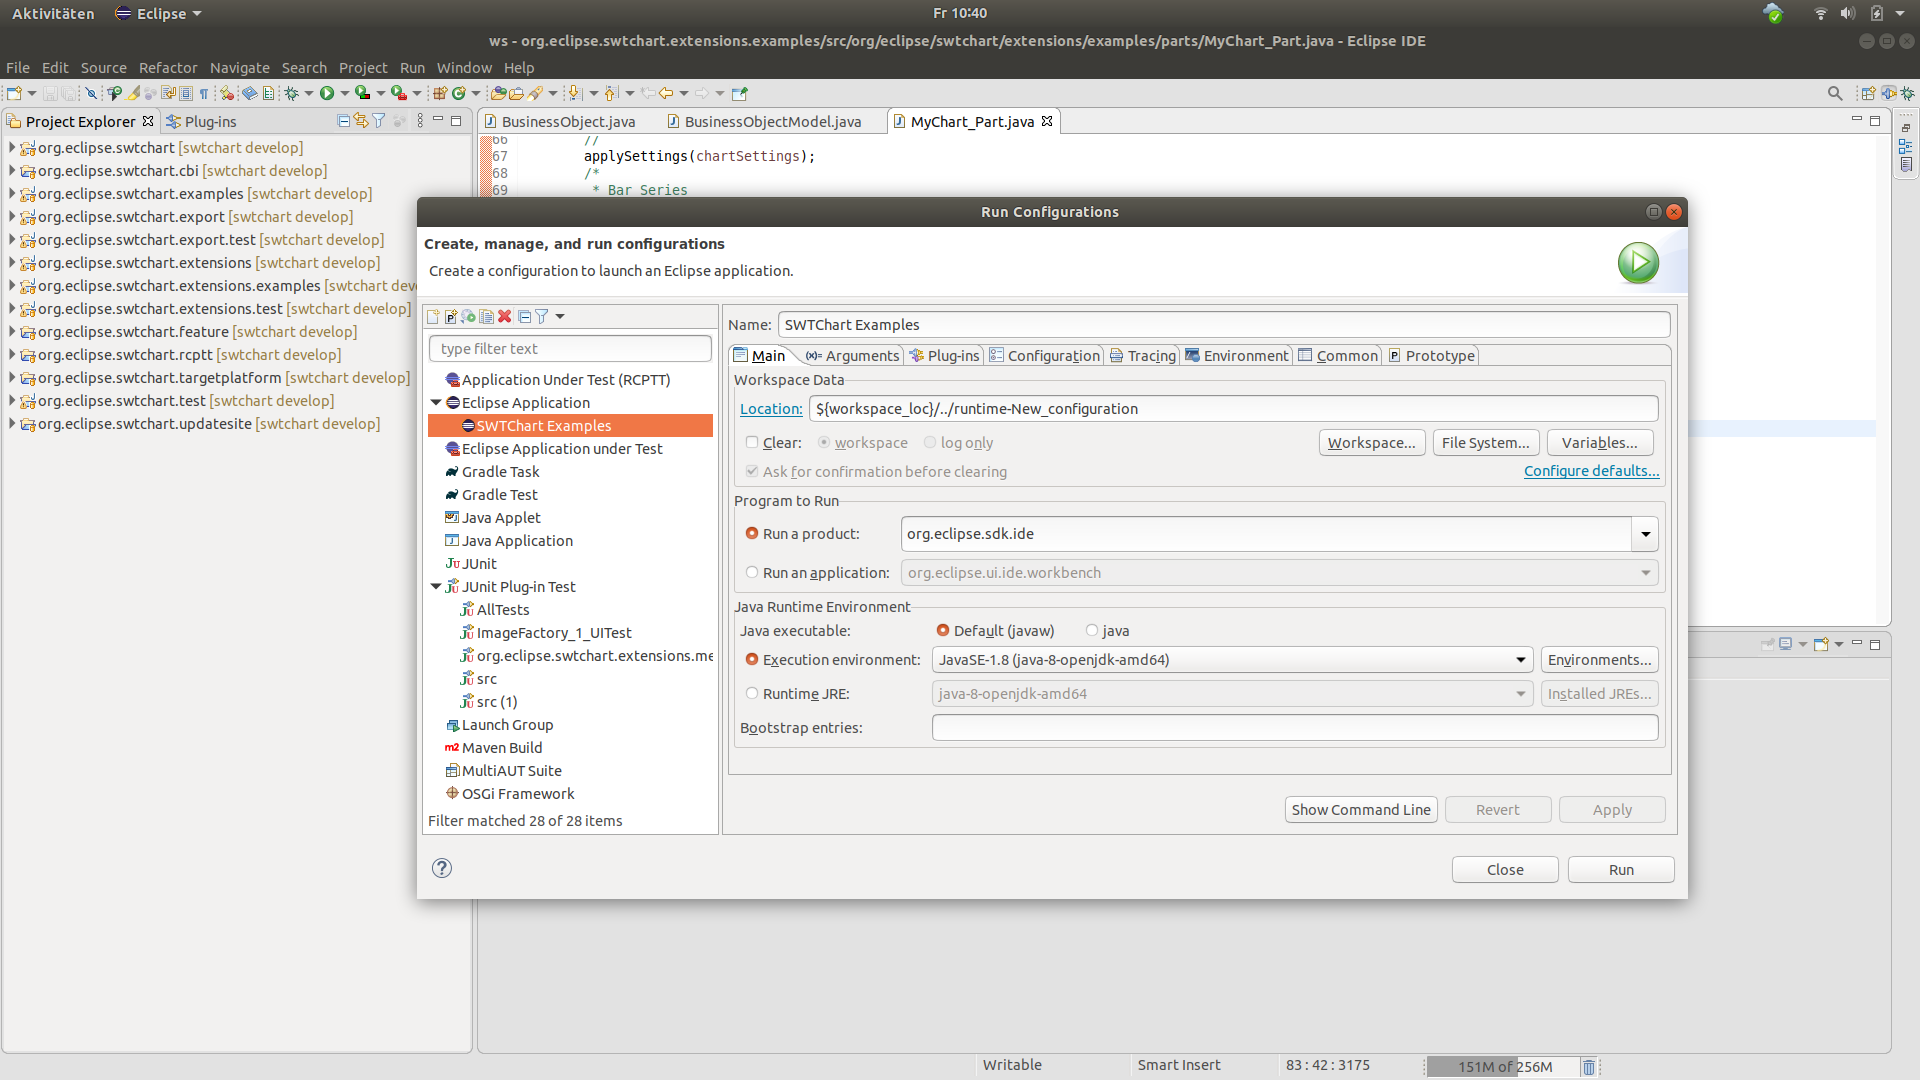Run garbage collector trash icon
Image resolution: width=1920 pixels, height=1080 pixels.
[x=1589, y=1066]
